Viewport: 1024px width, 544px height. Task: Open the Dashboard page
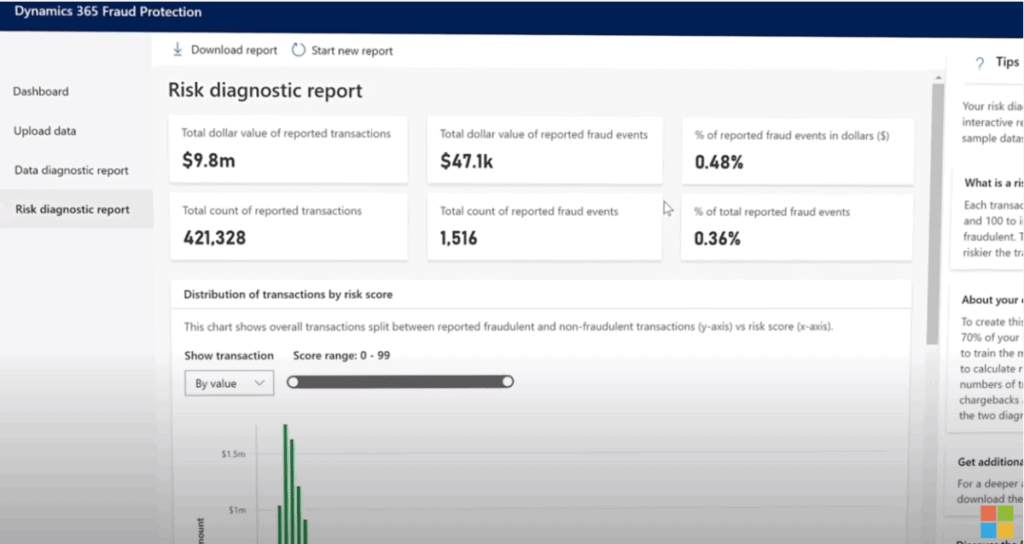40,91
